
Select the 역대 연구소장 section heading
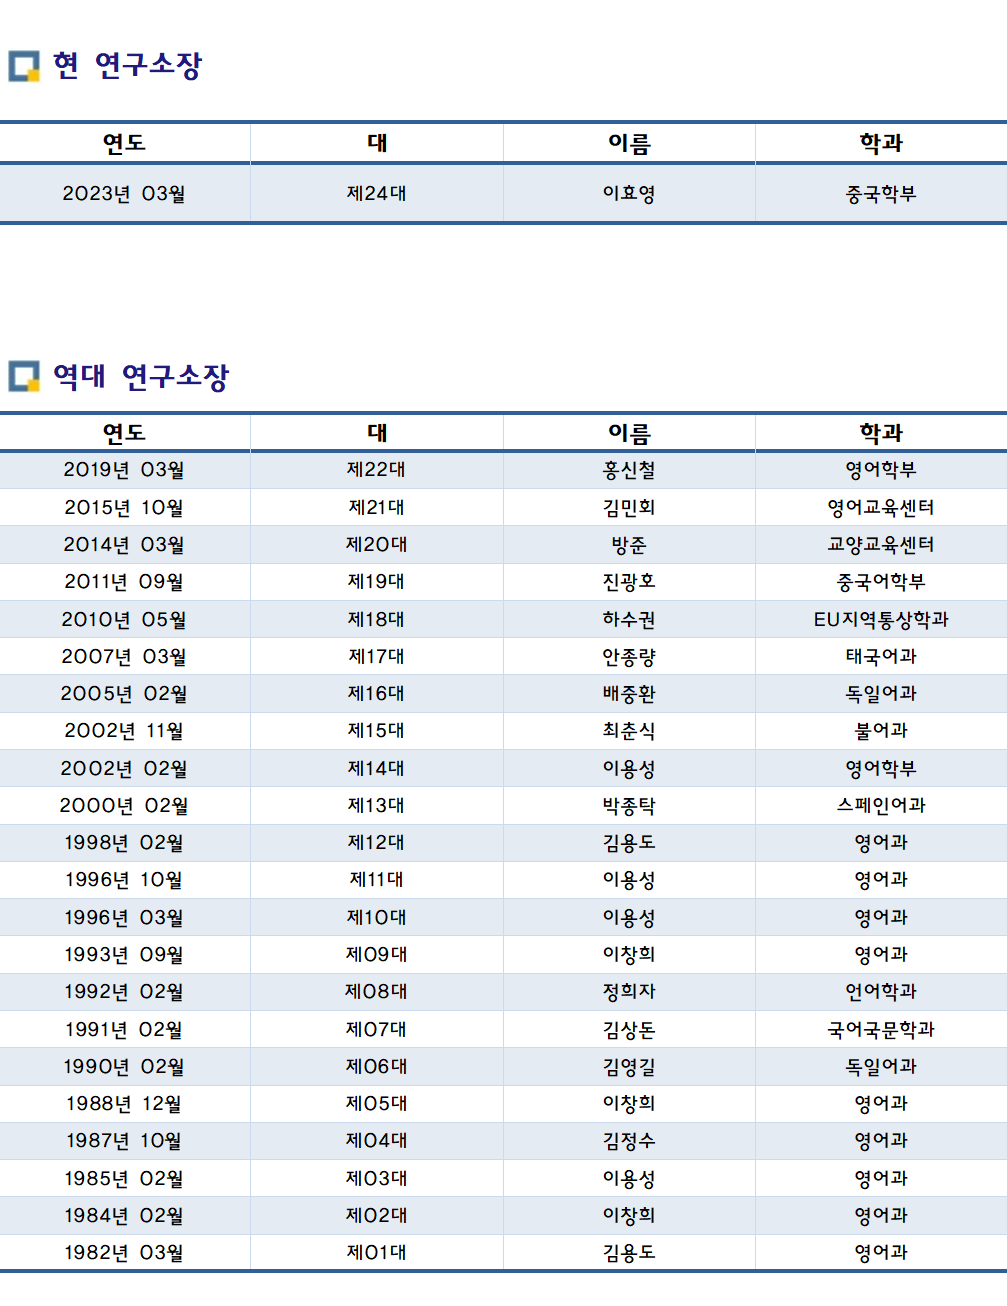coord(141,377)
